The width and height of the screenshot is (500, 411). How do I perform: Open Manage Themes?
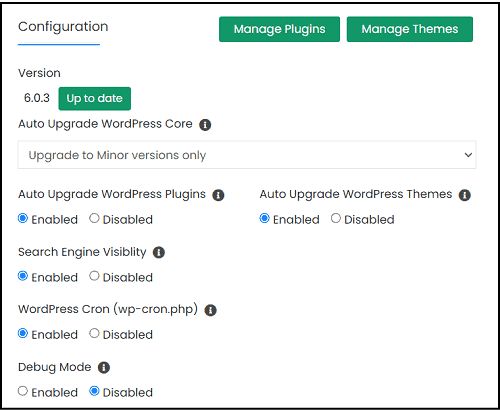pyautogui.click(x=410, y=29)
